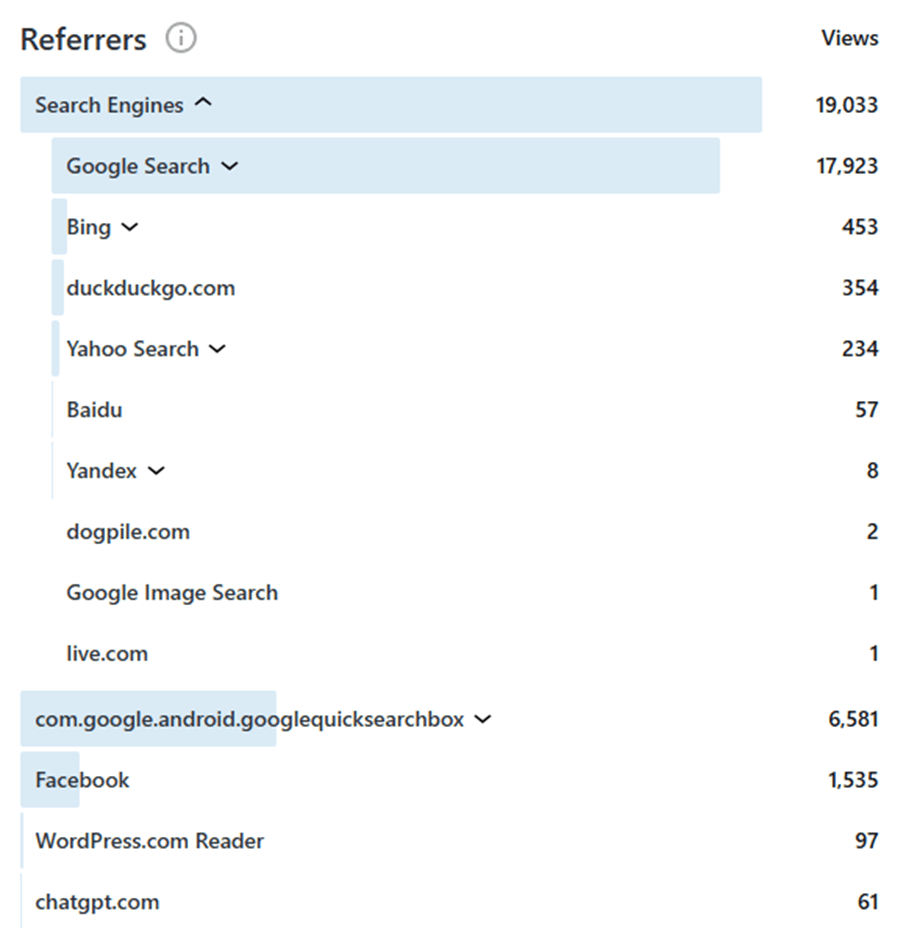Screen dimensions: 906x928
Task: Expand the Bing referrer chevron
Action: tap(129, 227)
